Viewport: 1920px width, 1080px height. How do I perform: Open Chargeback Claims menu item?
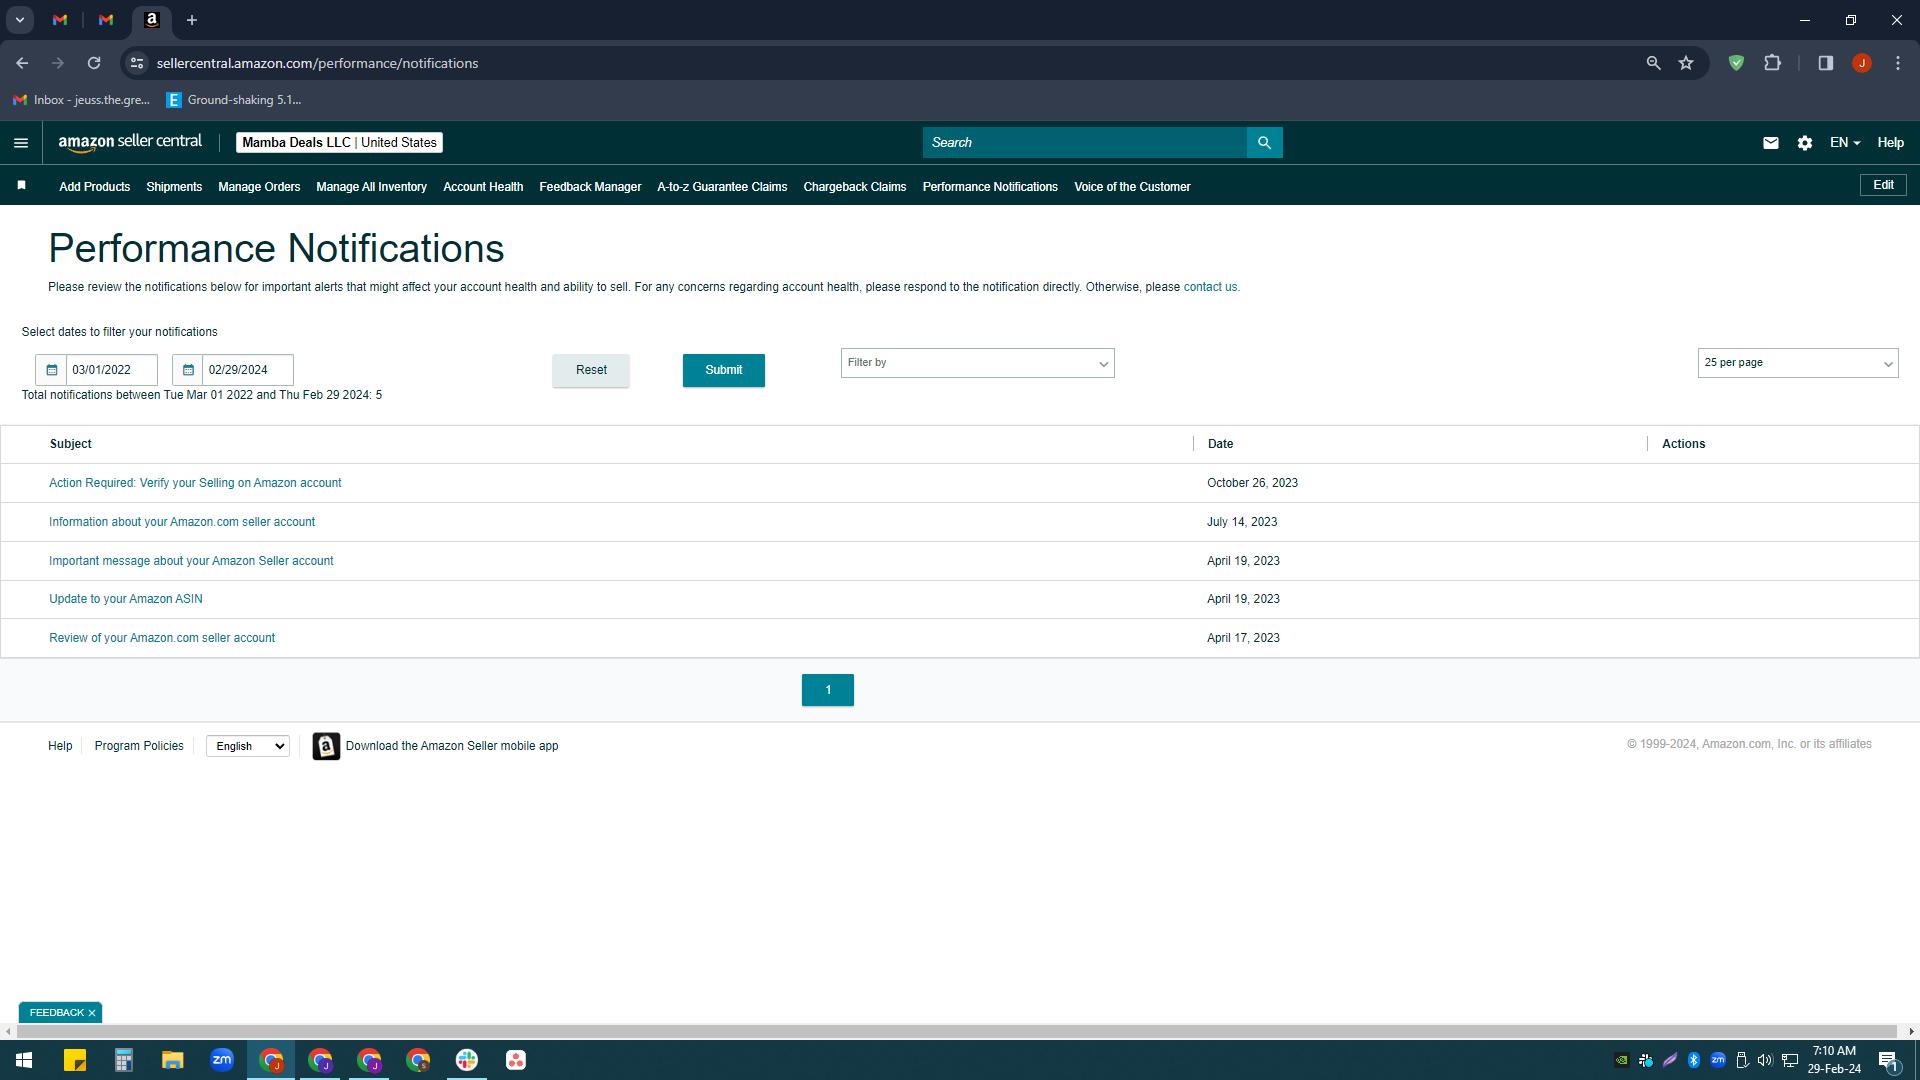coord(855,187)
